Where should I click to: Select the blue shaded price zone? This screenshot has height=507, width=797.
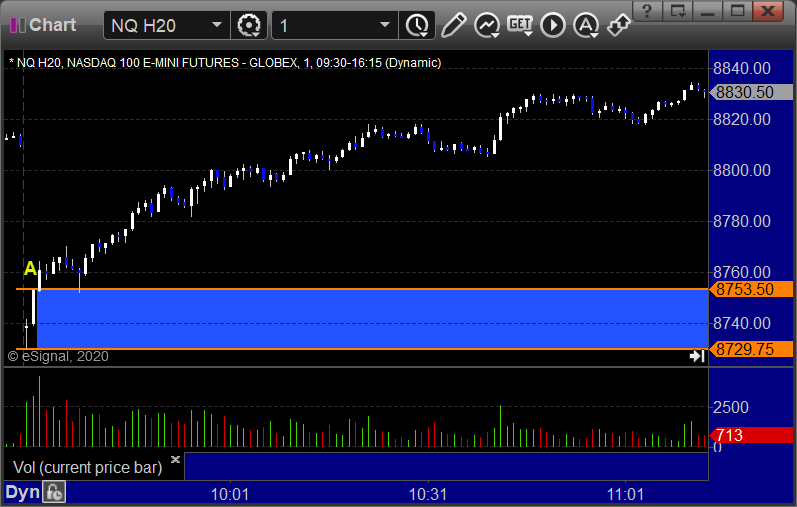[372, 319]
